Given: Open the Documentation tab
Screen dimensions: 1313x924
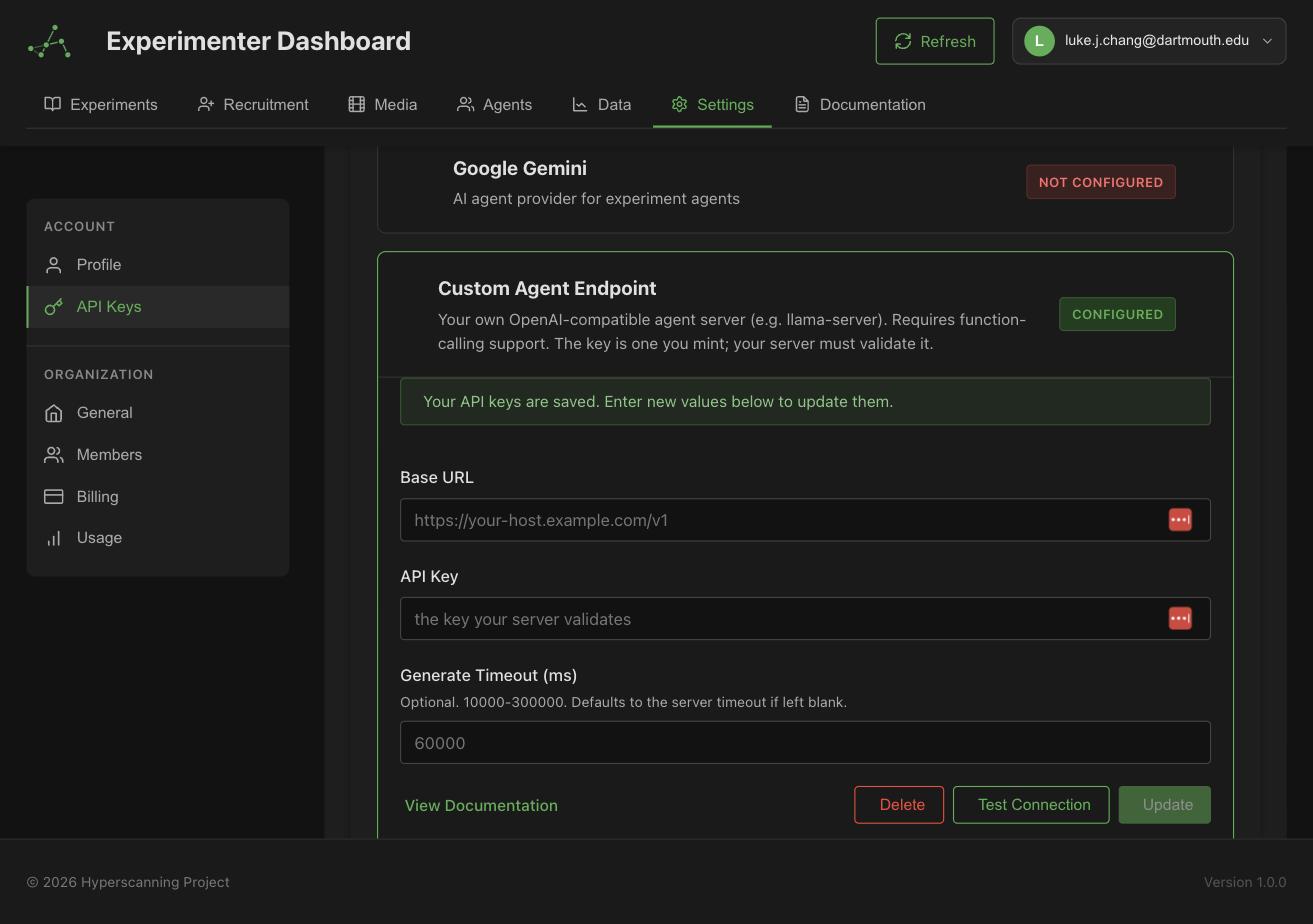Looking at the screenshot, I should [x=860, y=104].
